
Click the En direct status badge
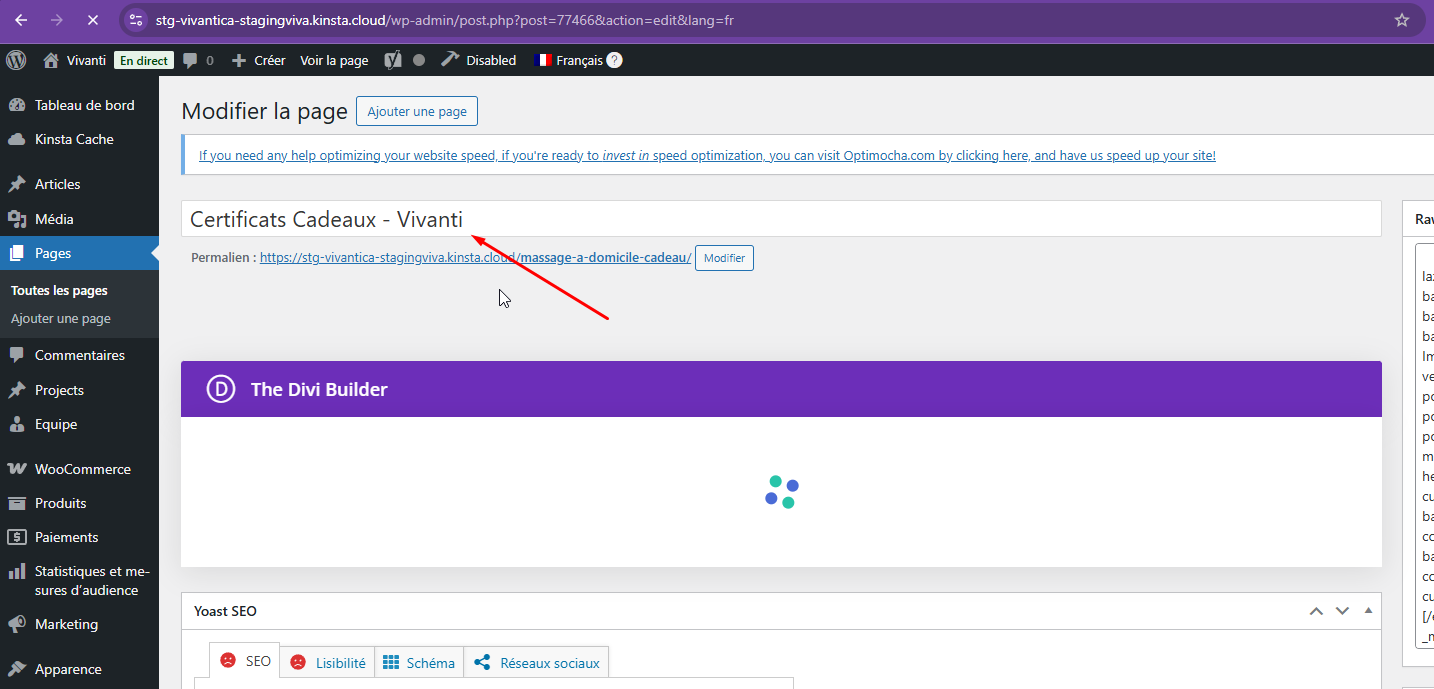[x=144, y=60]
